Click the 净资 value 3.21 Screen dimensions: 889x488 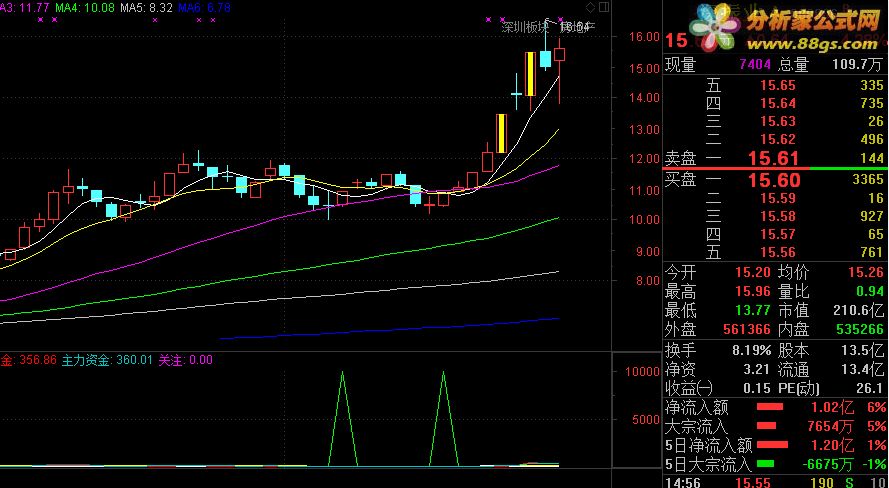(x=757, y=370)
